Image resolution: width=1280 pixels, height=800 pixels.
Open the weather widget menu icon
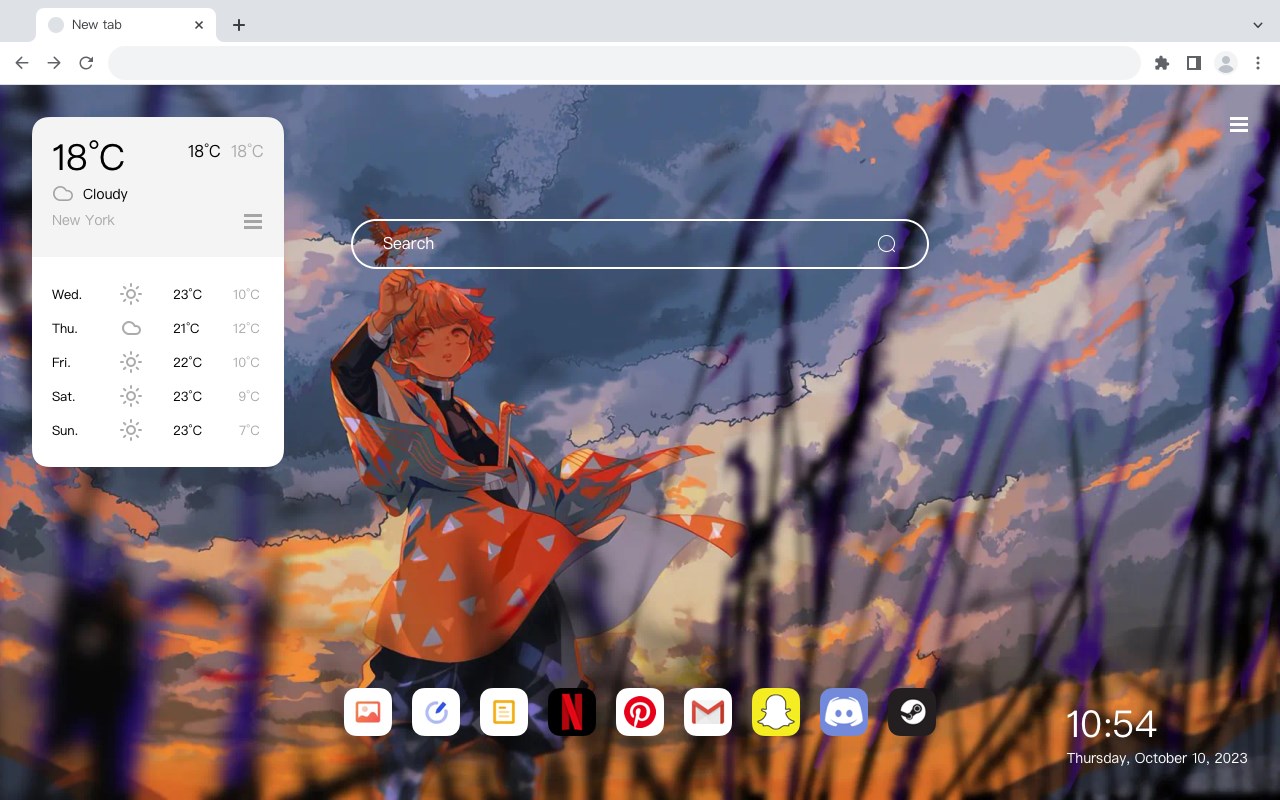[x=253, y=221]
